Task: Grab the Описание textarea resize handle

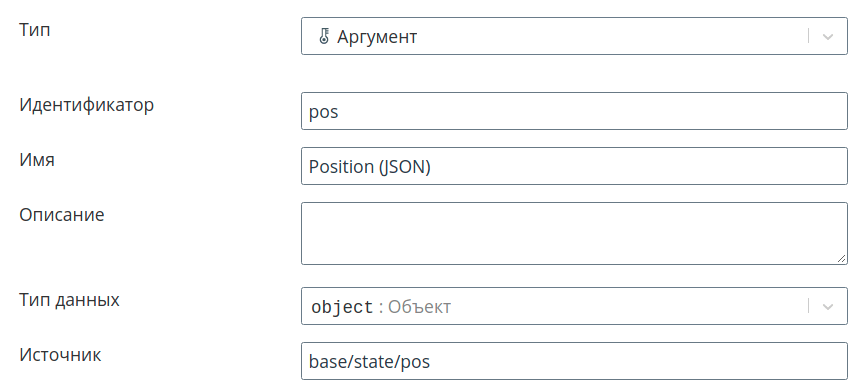Action: click(x=842, y=259)
